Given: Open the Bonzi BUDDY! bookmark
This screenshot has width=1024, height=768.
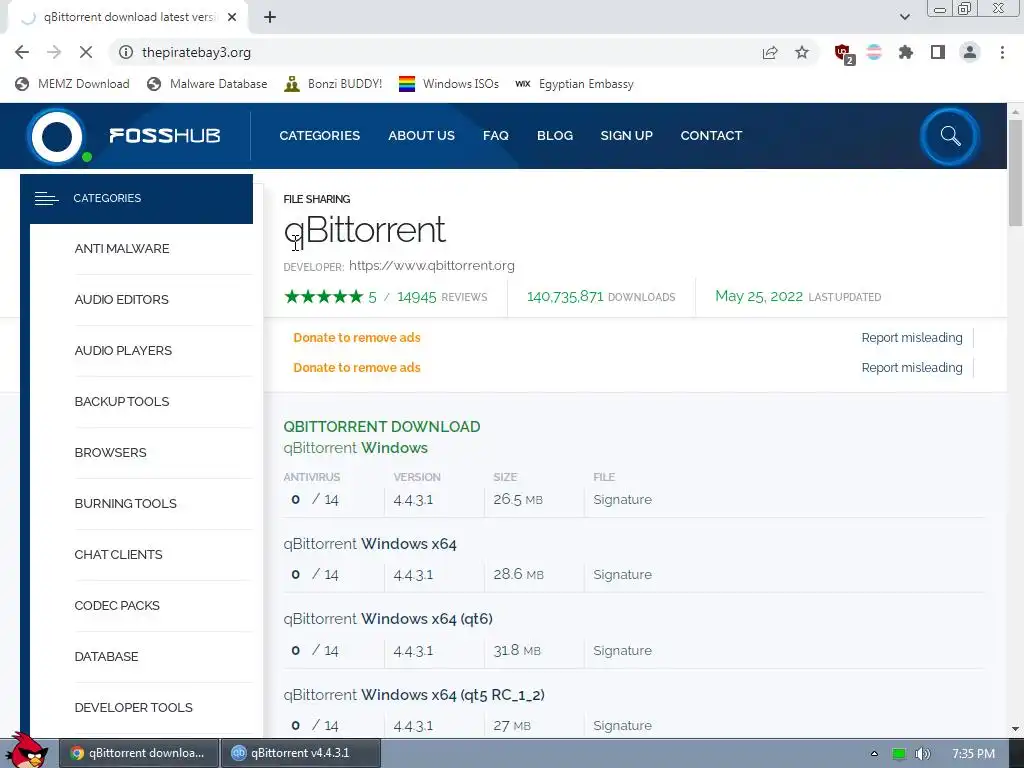Looking at the screenshot, I should [x=333, y=84].
